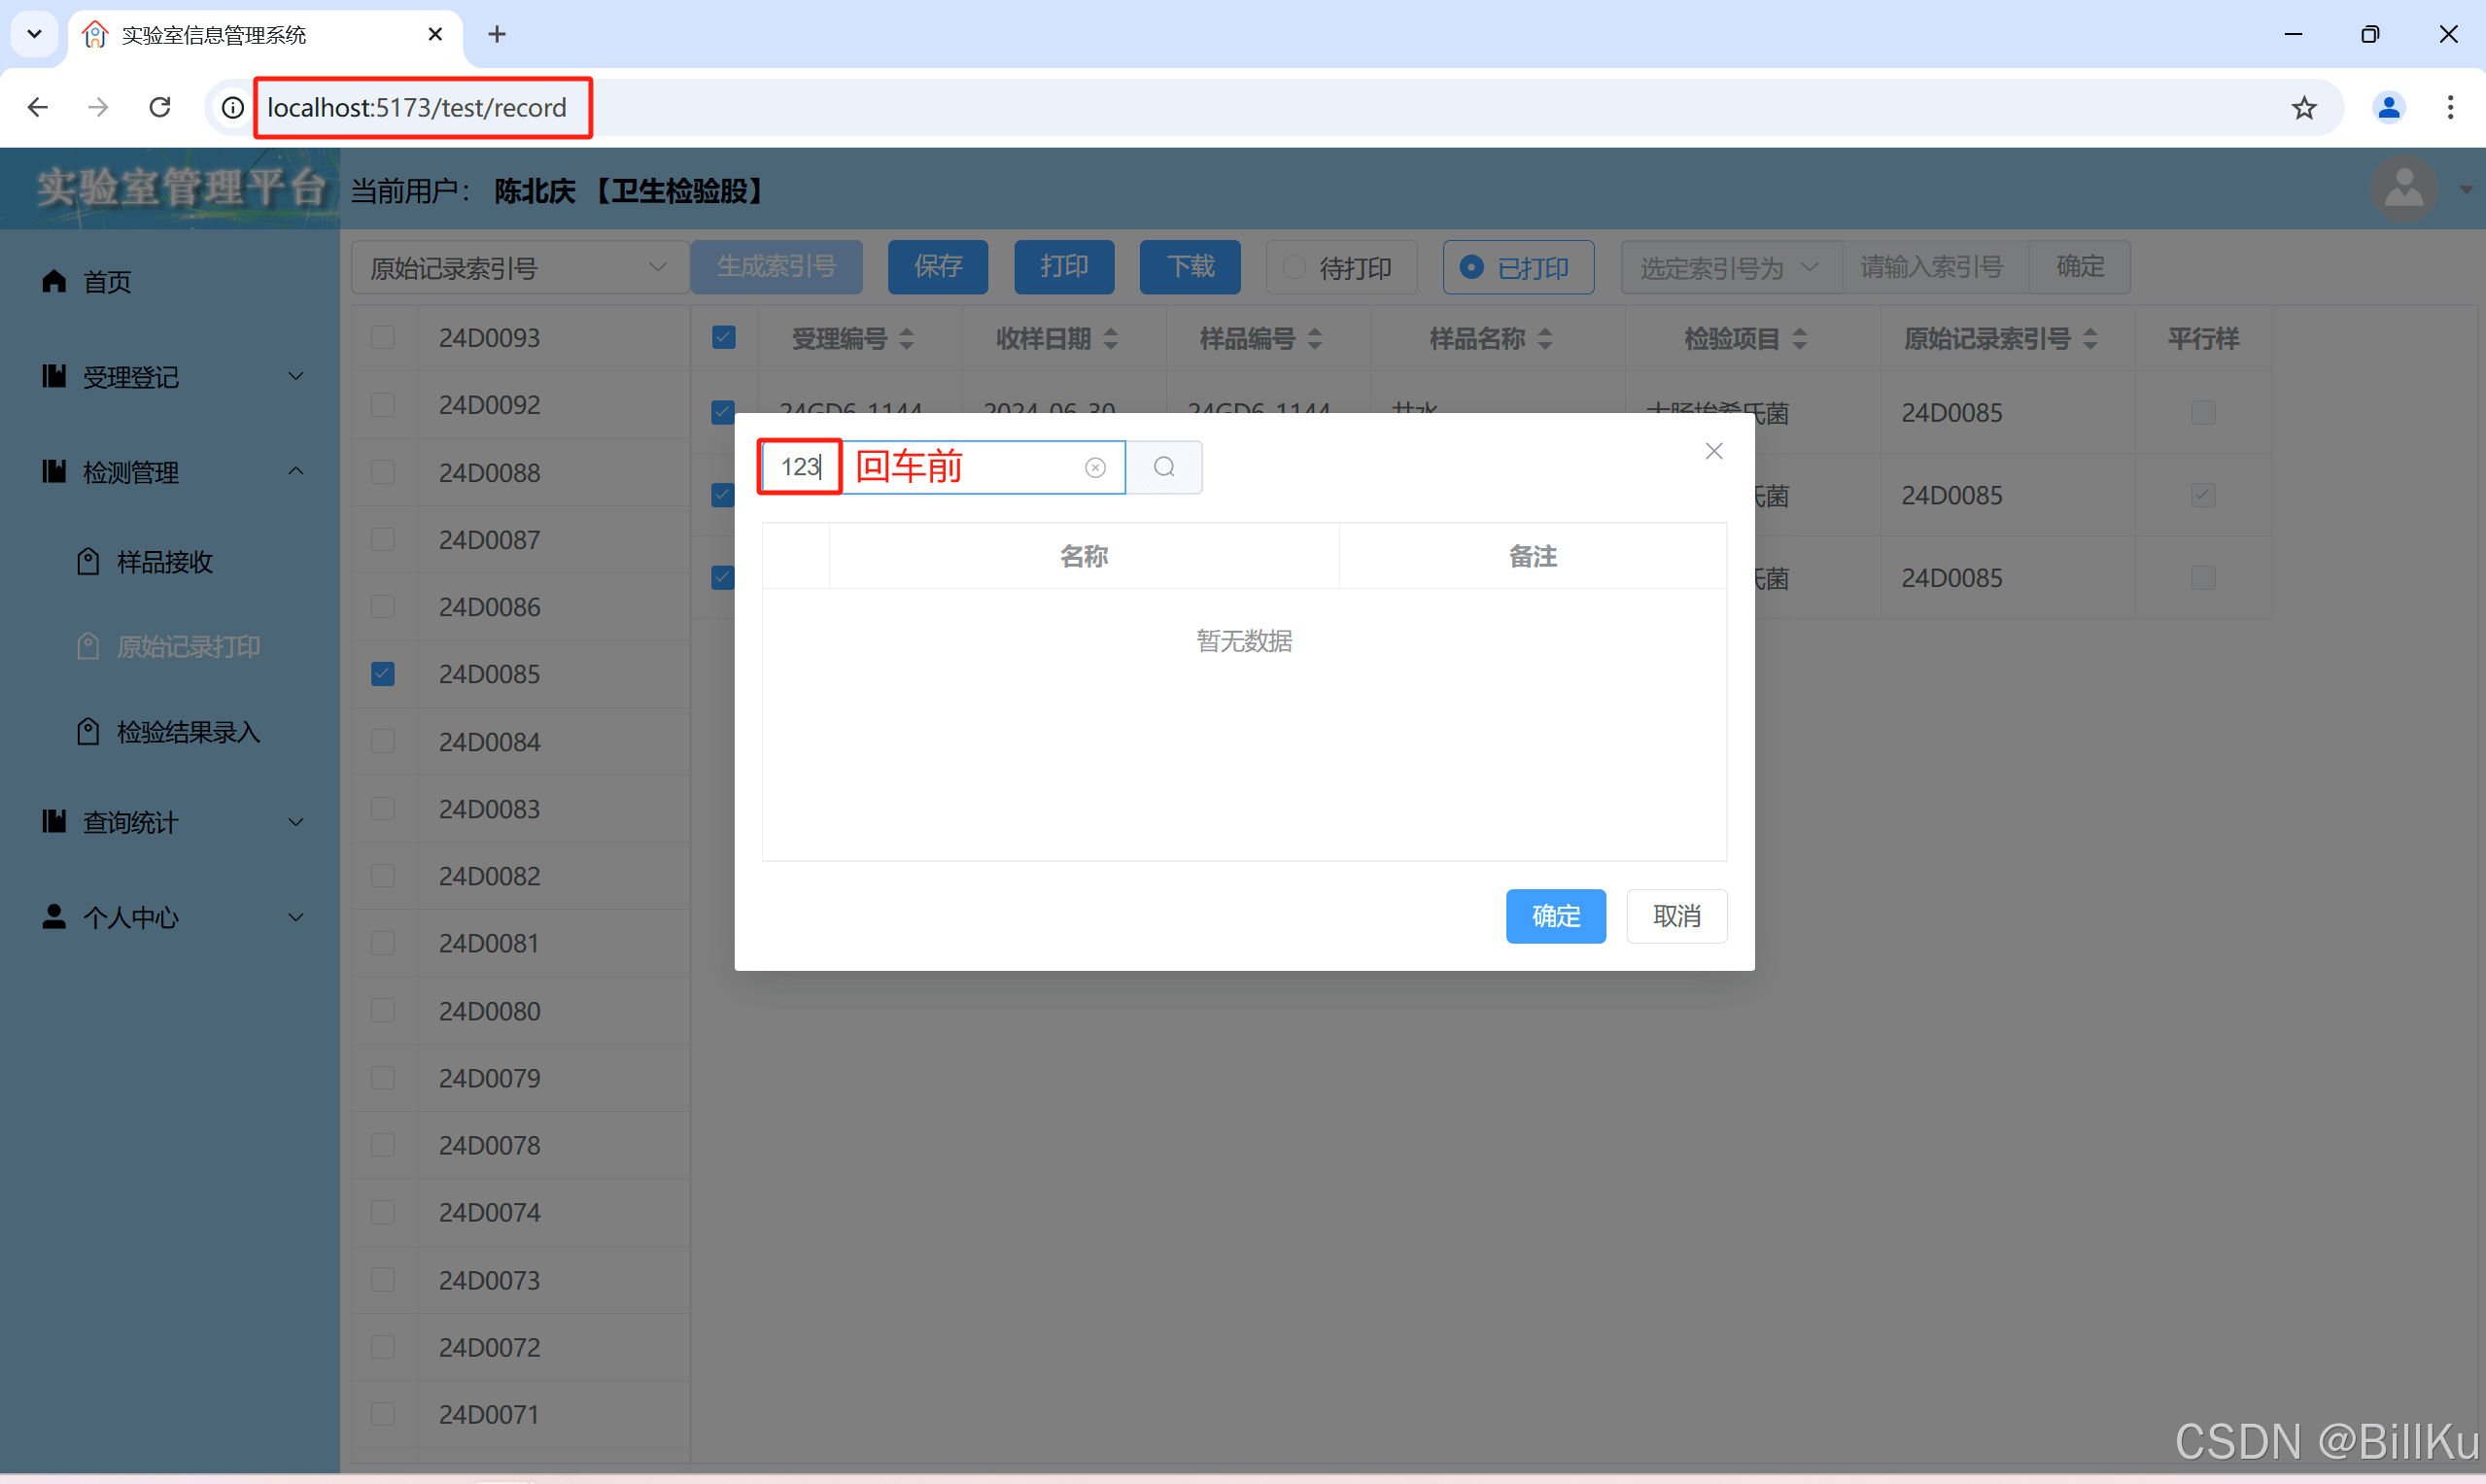This screenshot has width=2486, height=1484.
Task: Uncheck the box for 24D0085
Action: point(382,674)
